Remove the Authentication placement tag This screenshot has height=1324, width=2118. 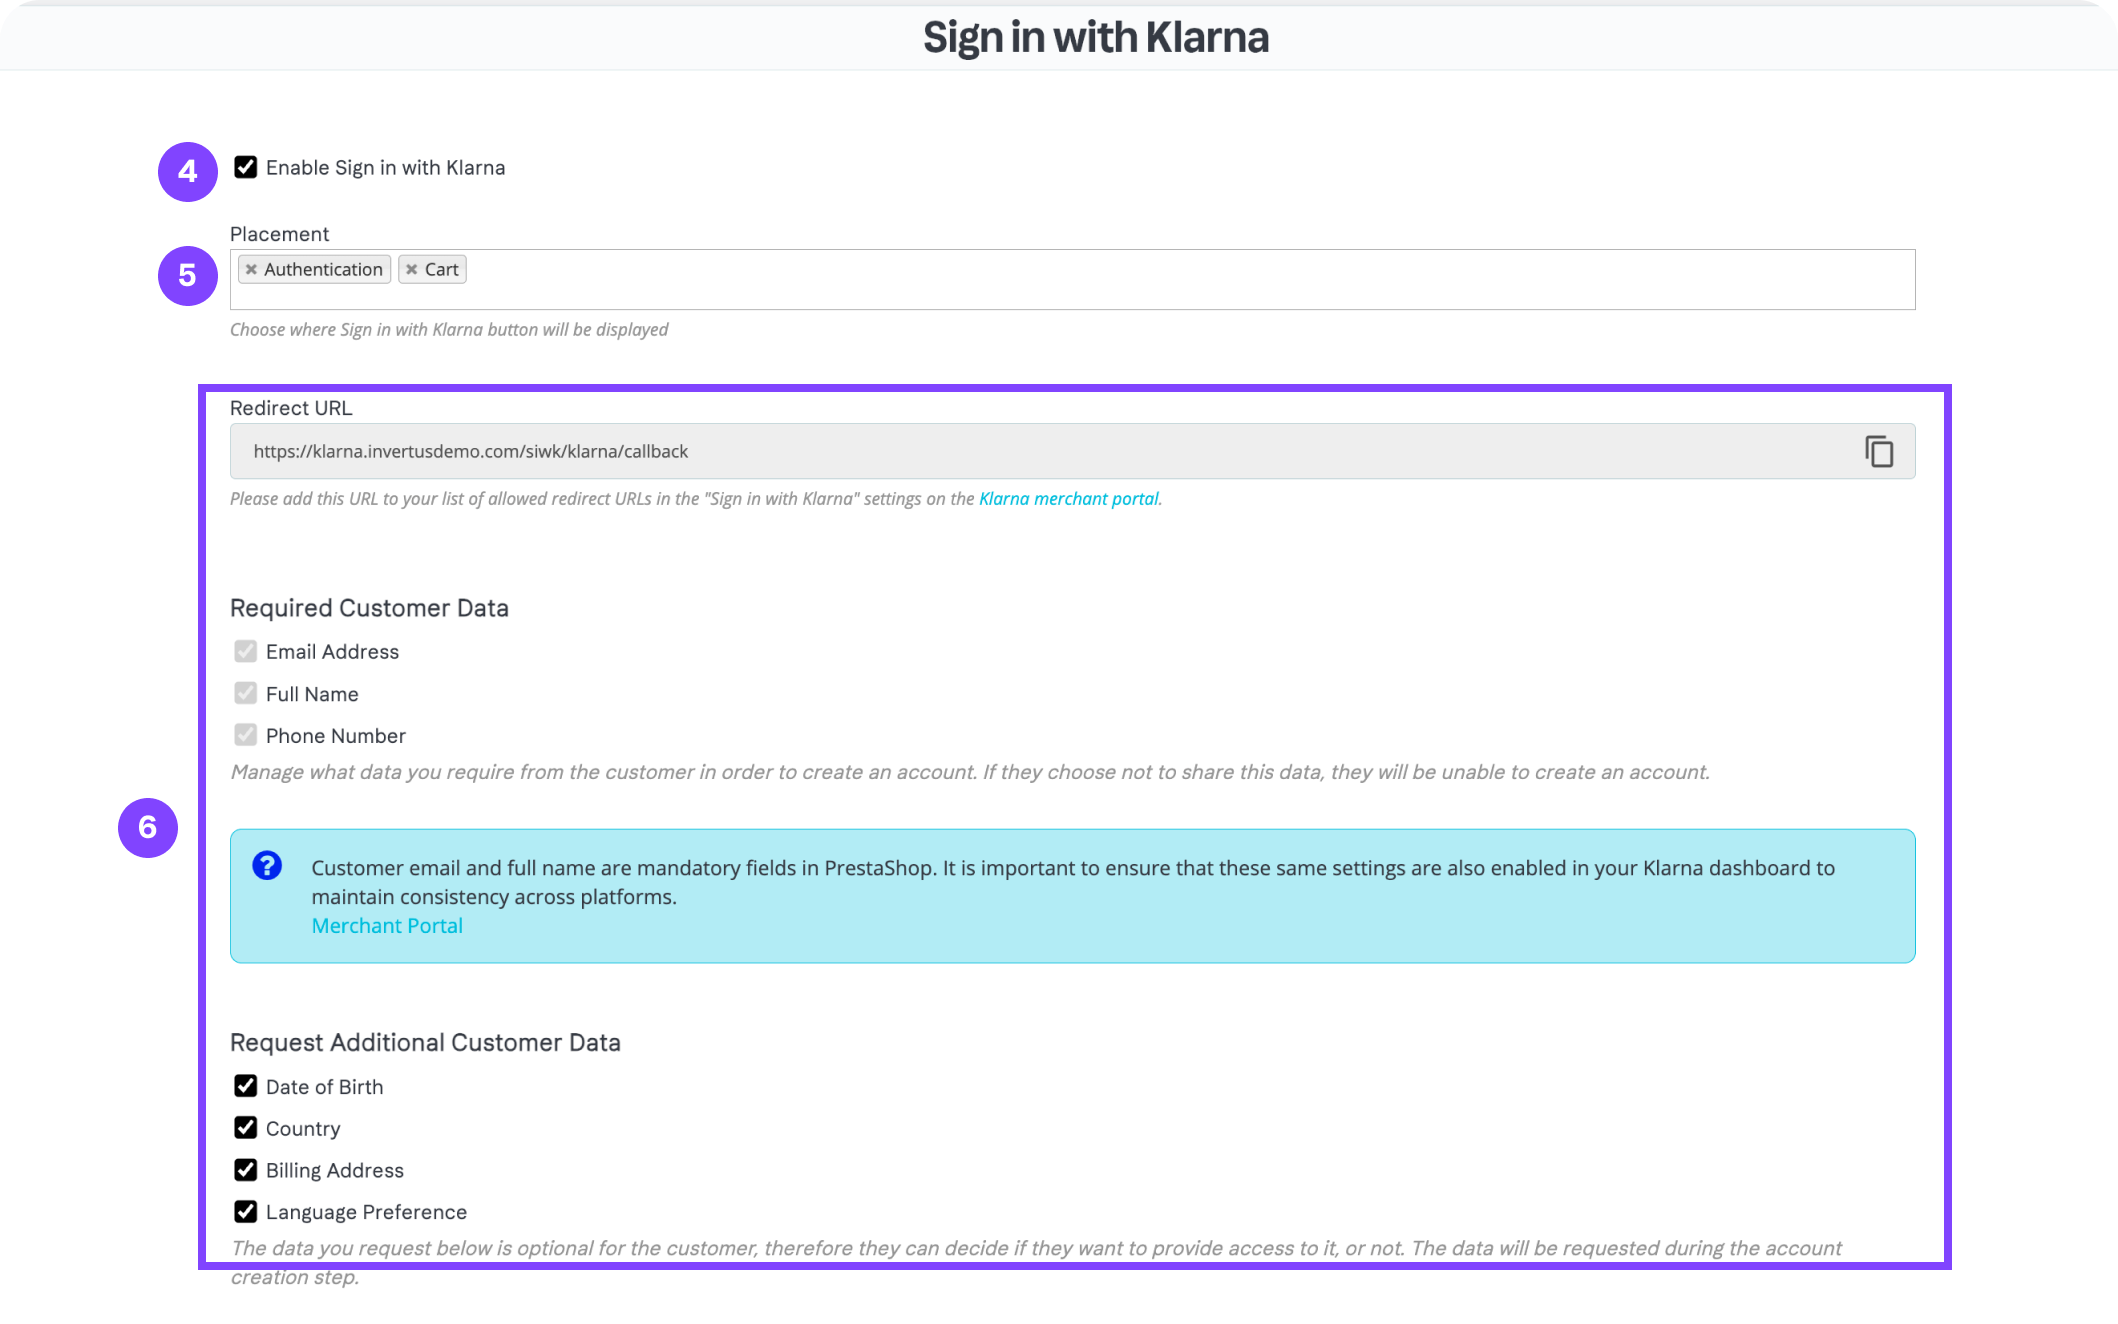(x=252, y=270)
